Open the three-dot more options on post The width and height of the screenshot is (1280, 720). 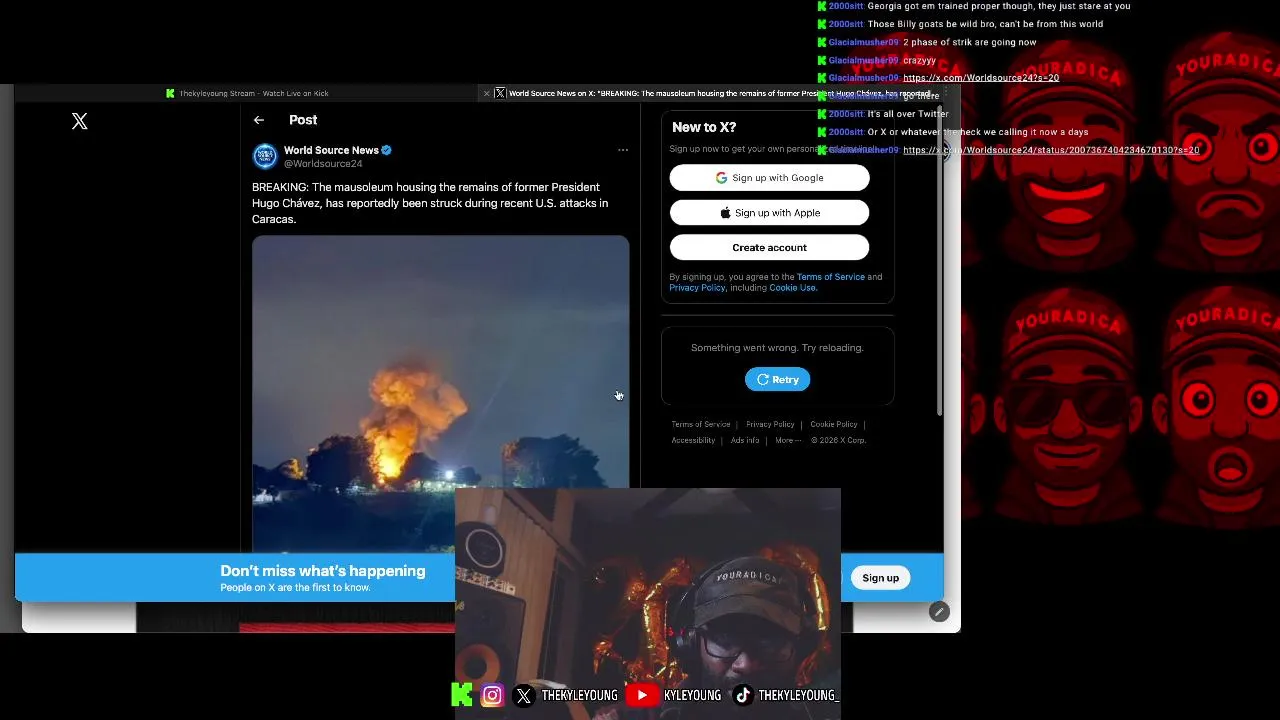click(623, 150)
